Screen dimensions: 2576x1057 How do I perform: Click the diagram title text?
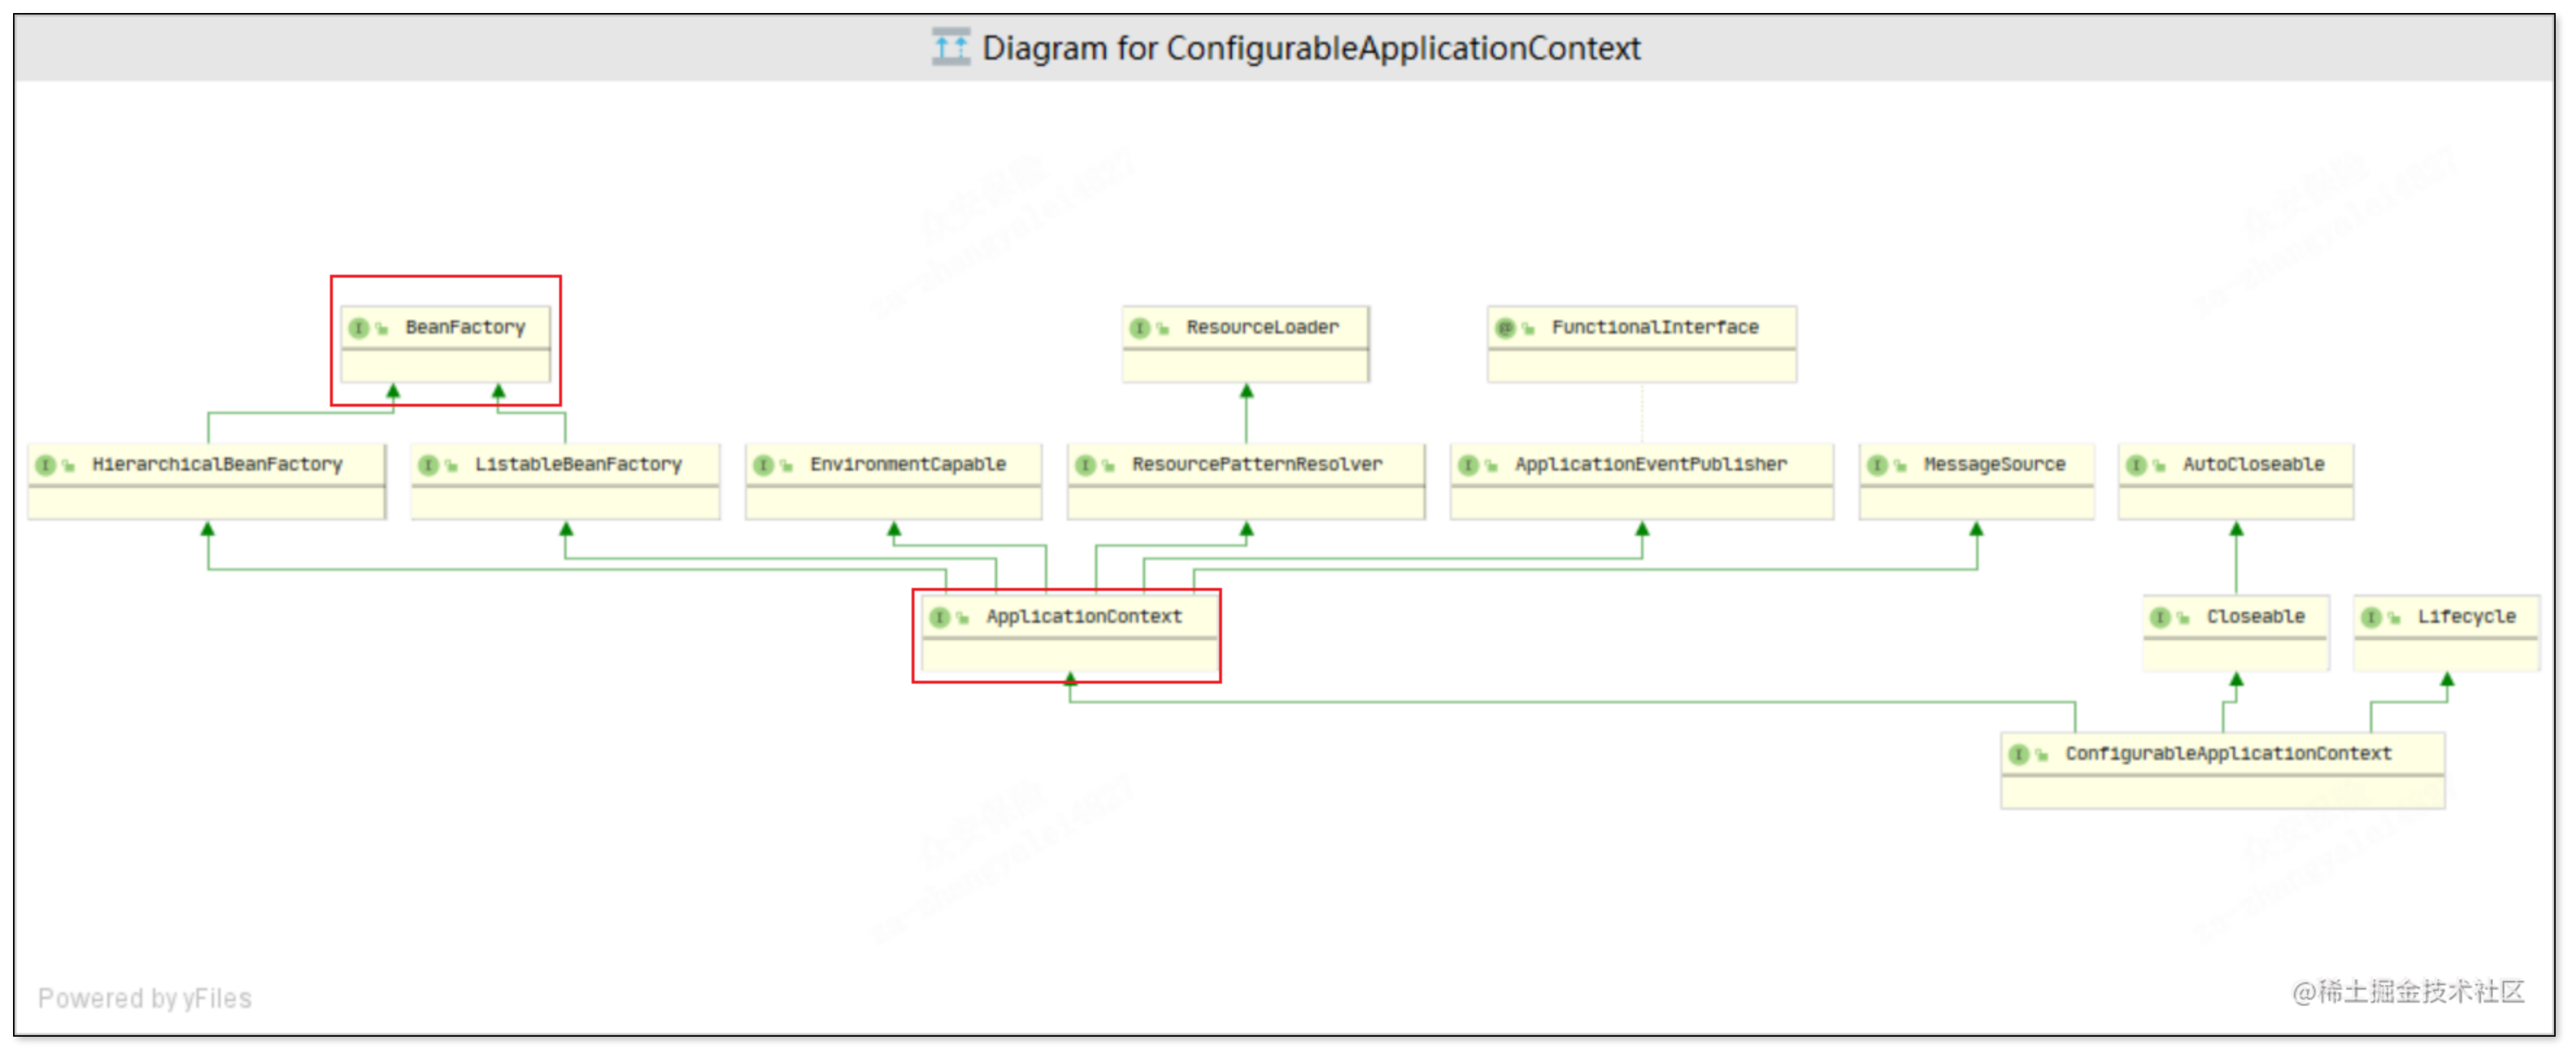point(1311,48)
